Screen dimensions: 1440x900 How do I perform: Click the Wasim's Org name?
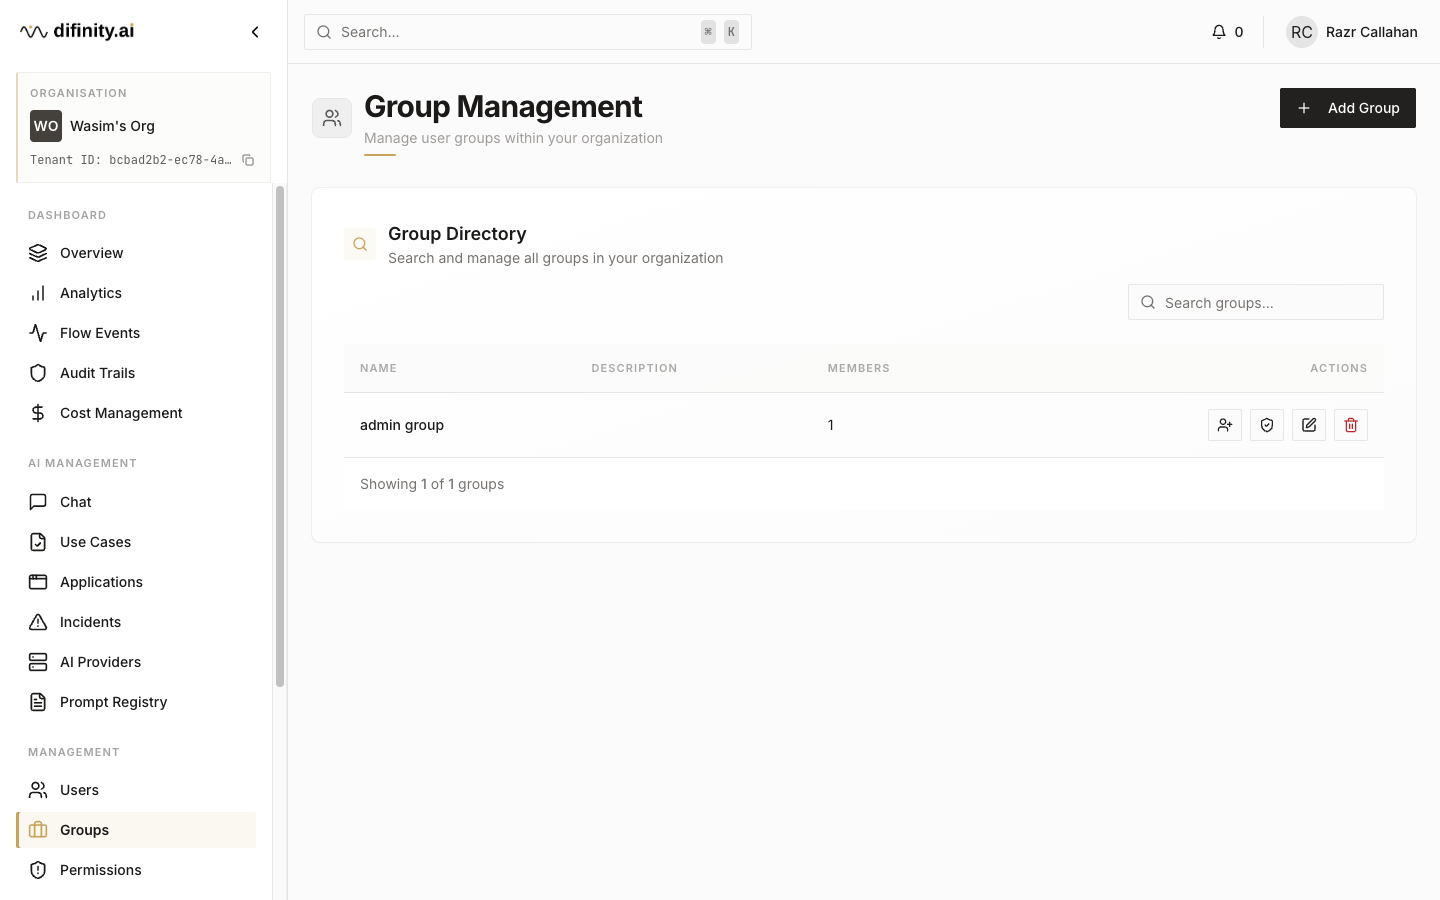(112, 126)
